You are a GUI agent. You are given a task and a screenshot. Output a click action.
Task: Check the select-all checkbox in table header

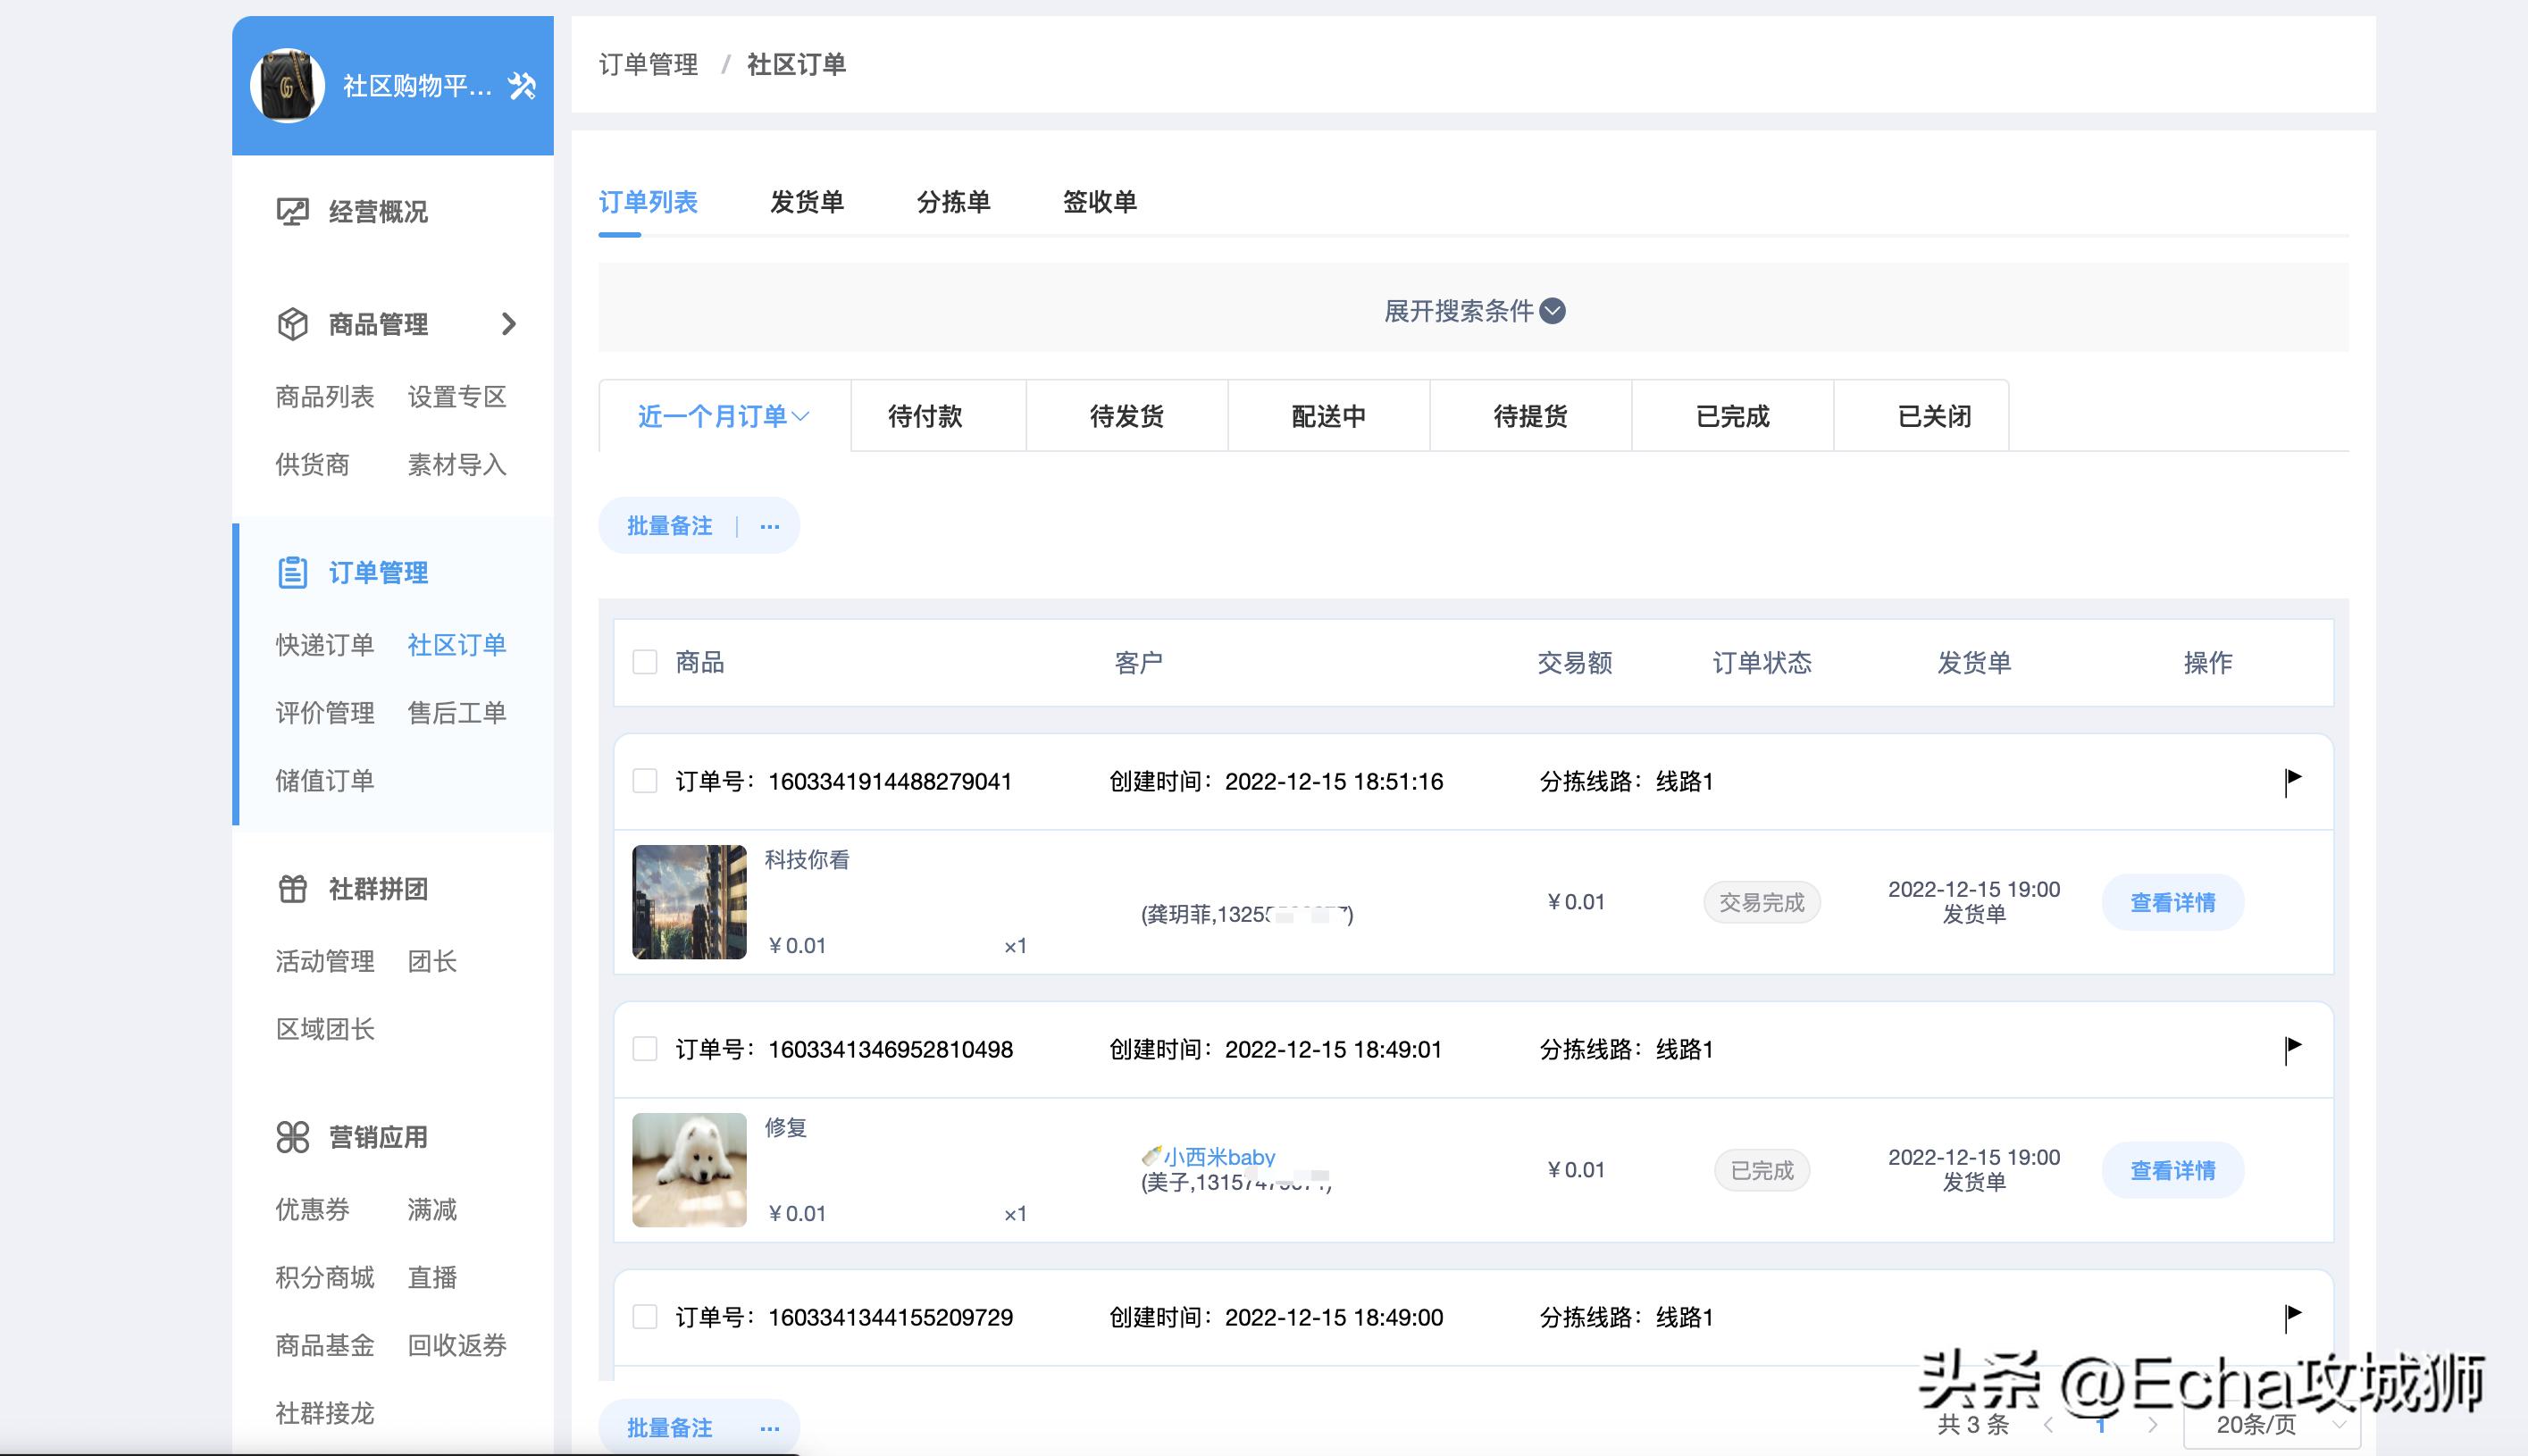(x=645, y=662)
